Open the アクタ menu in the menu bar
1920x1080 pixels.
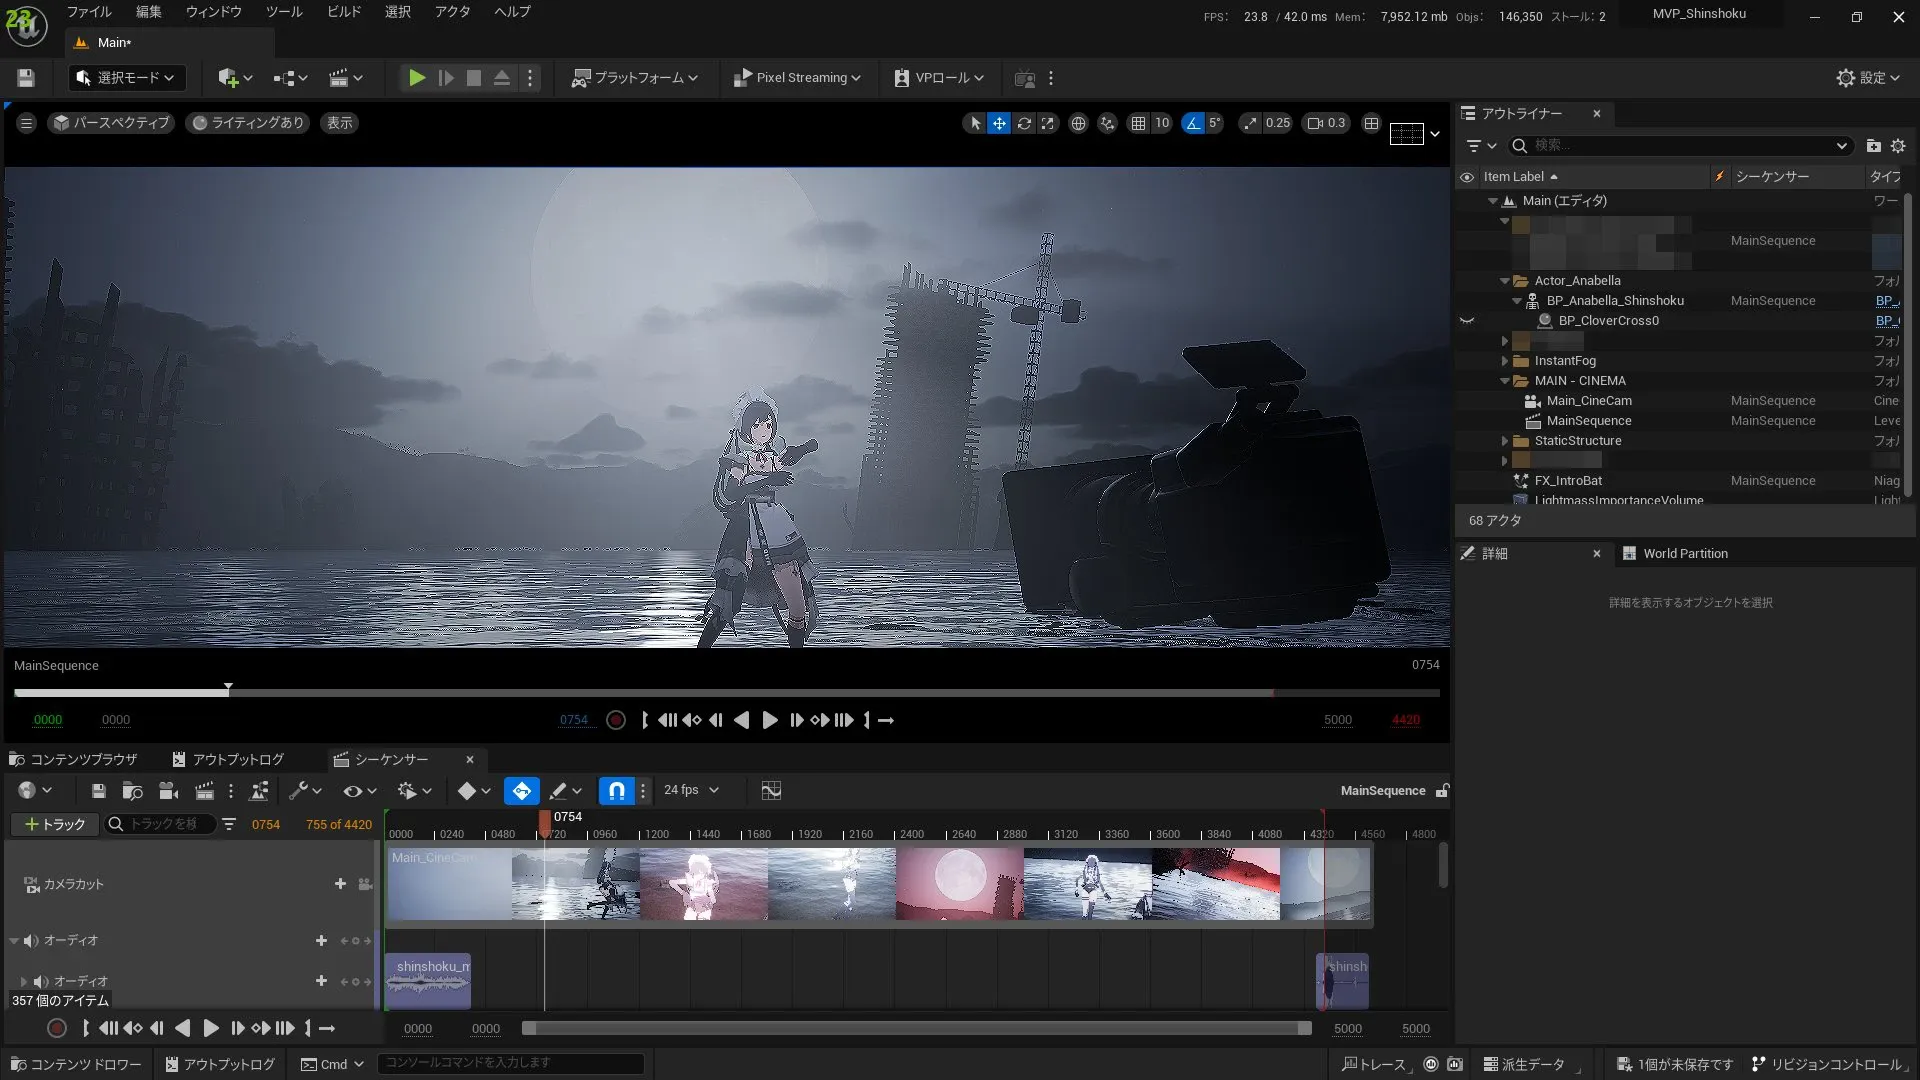click(x=454, y=12)
